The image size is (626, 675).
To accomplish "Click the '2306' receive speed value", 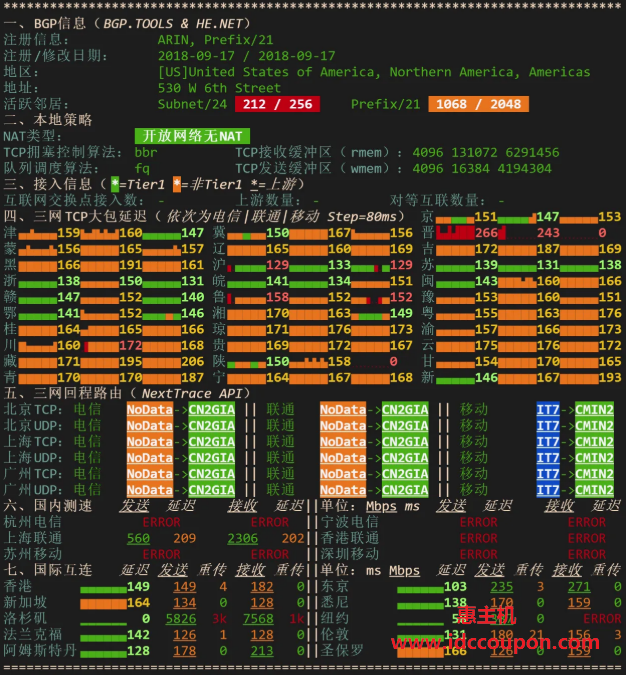I will (242, 539).
